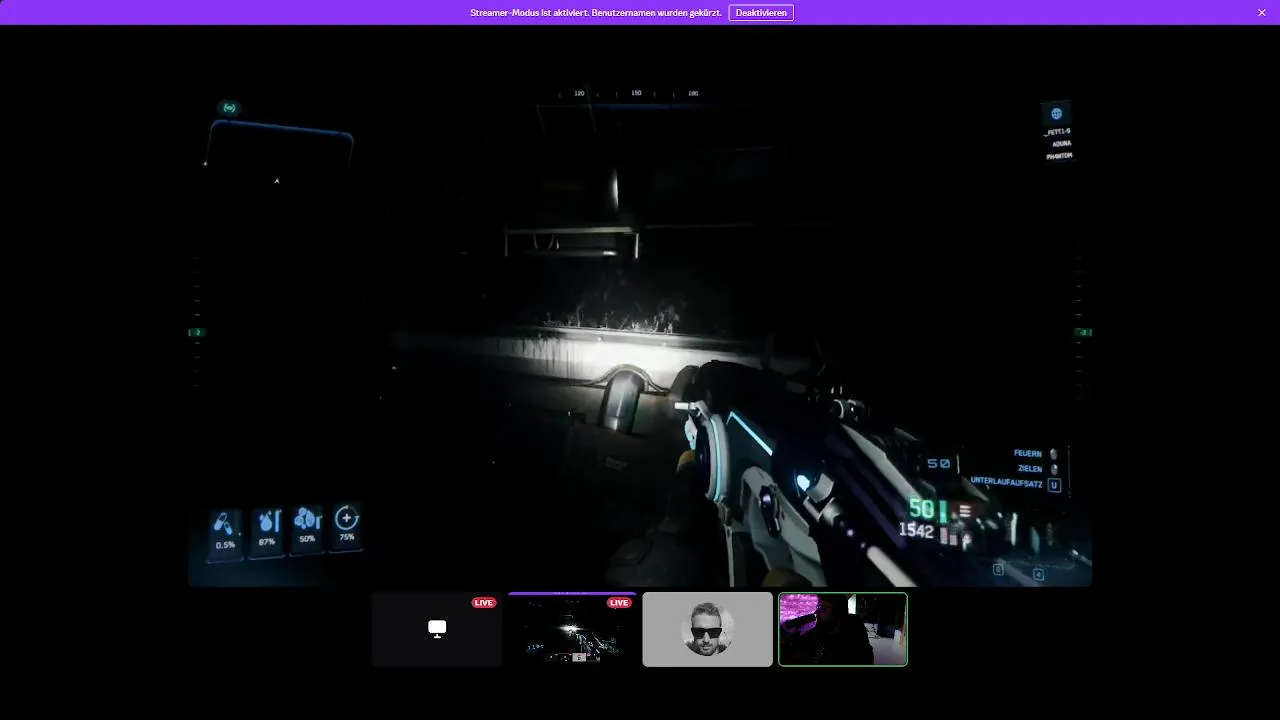Click the U key icon beside UNTERLAUFAUFSATZ

(x=1054, y=485)
